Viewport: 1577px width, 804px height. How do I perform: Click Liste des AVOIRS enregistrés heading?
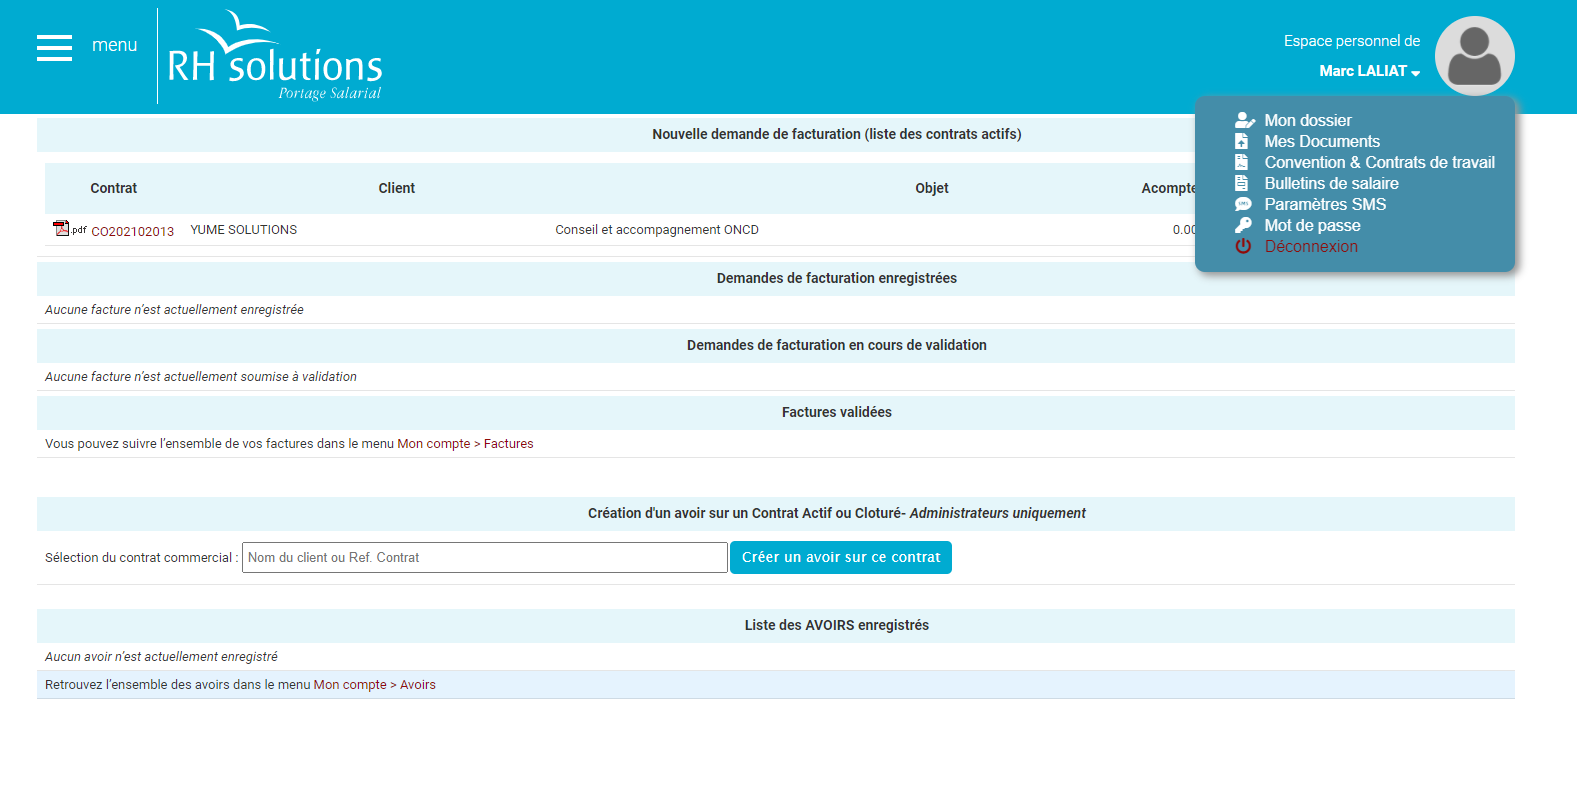837,625
